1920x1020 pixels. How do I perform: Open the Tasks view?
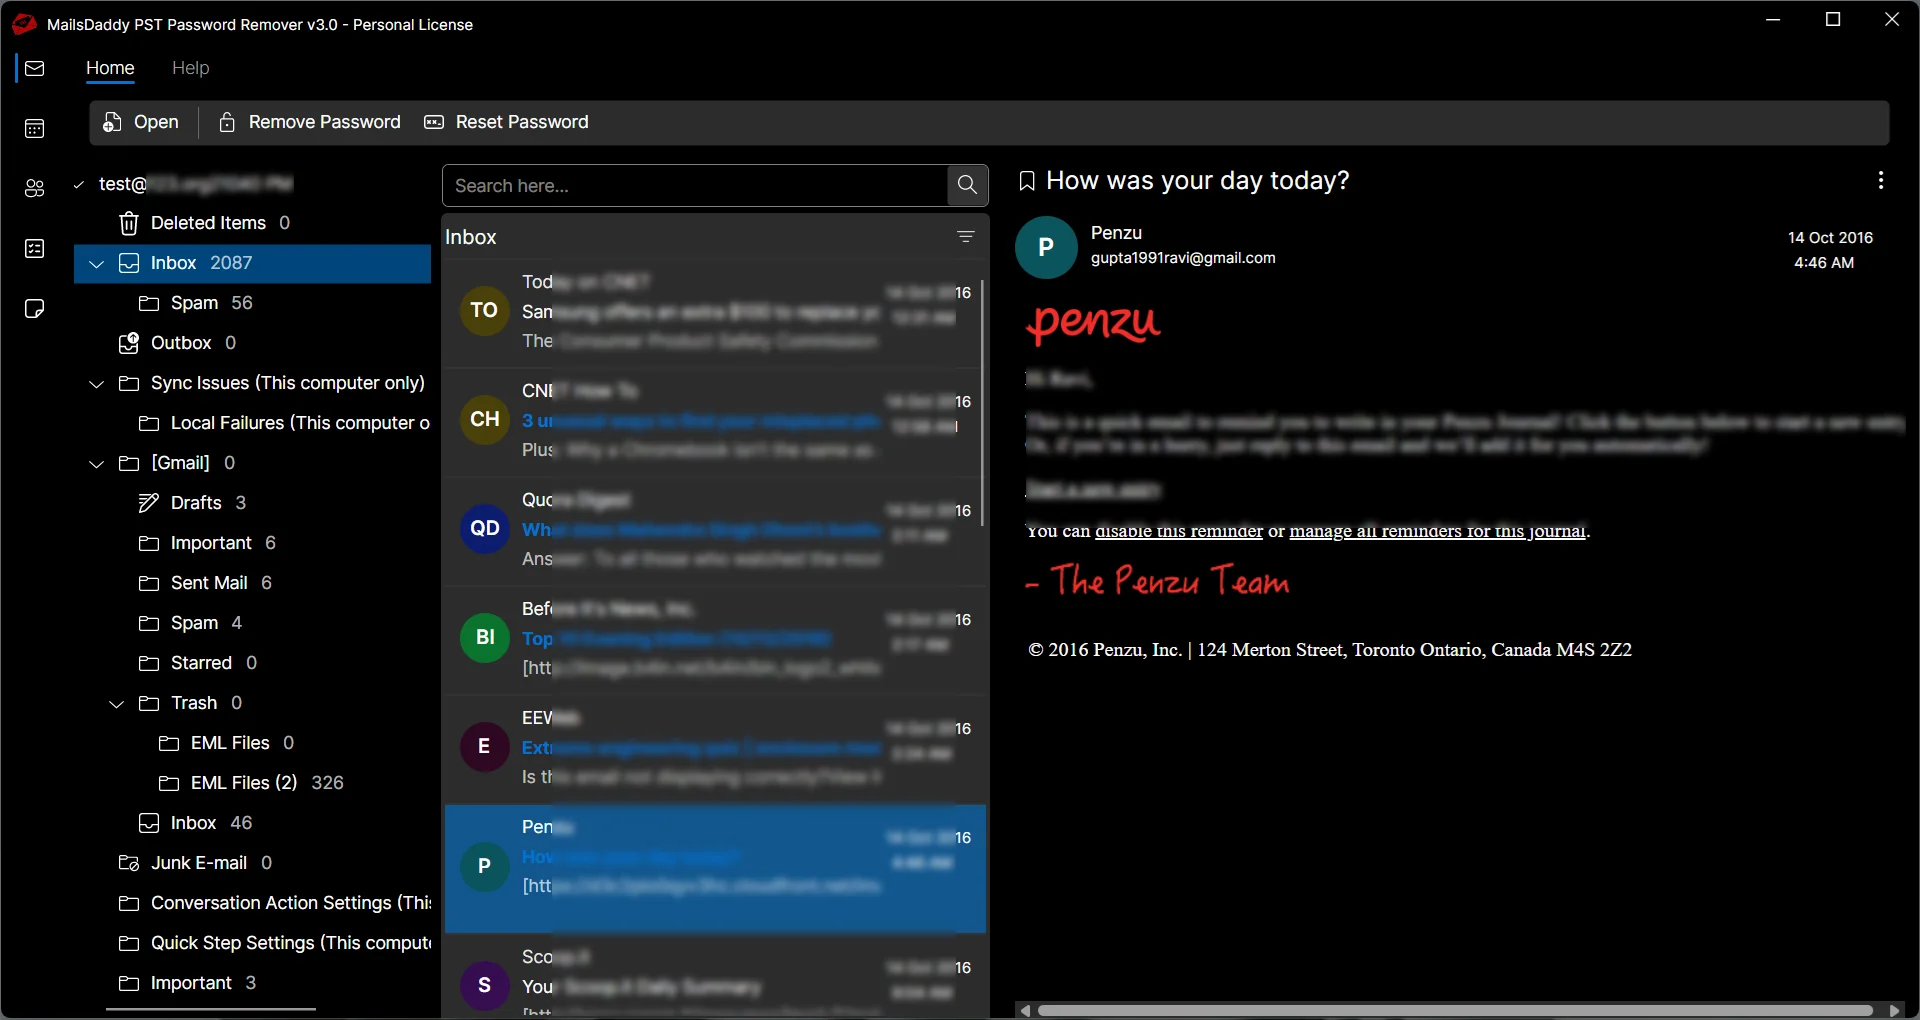tap(34, 248)
